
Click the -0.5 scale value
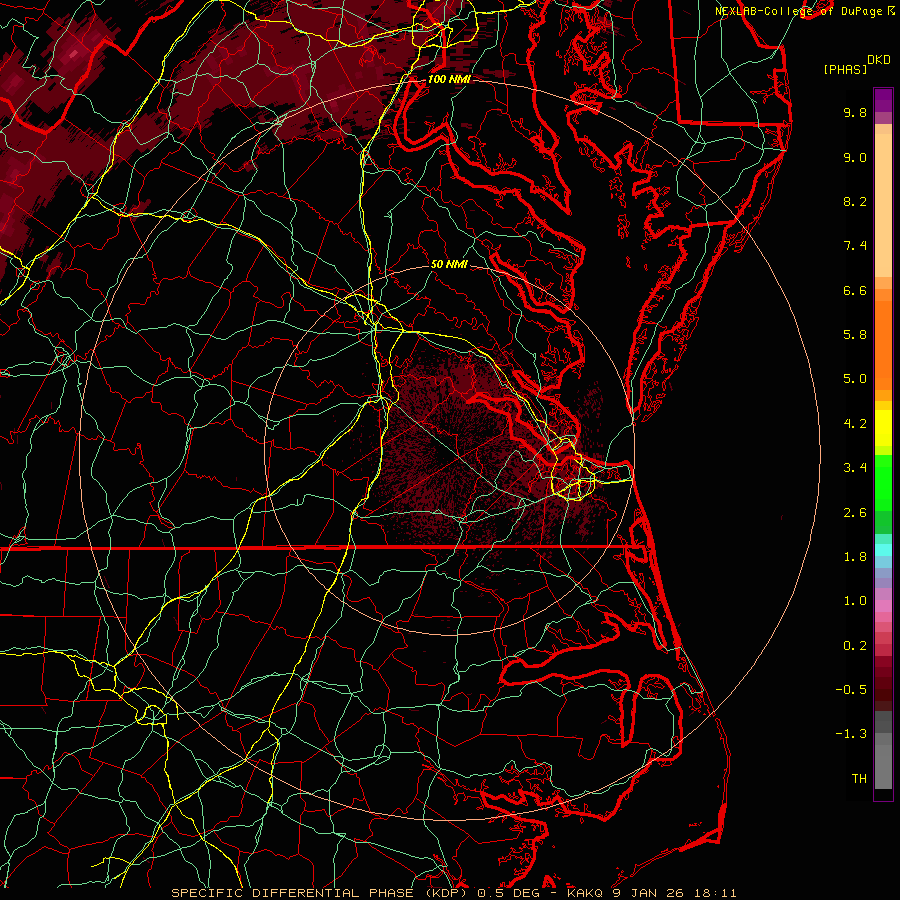pyautogui.click(x=851, y=690)
